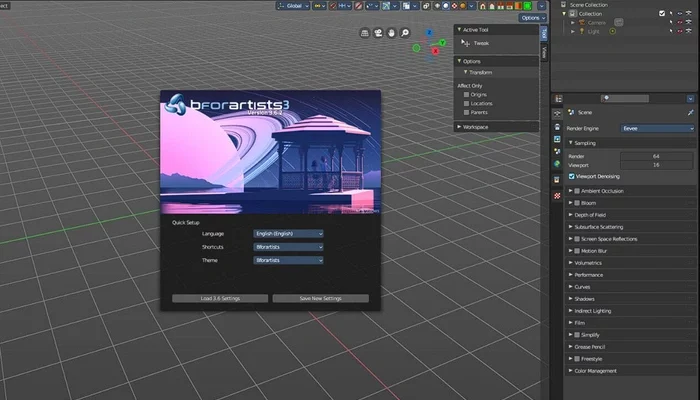This screenshot has width=700, height=400.
Task: Open the Render properties tab icon
Action: pyautogui.click(x=557, y=114)
